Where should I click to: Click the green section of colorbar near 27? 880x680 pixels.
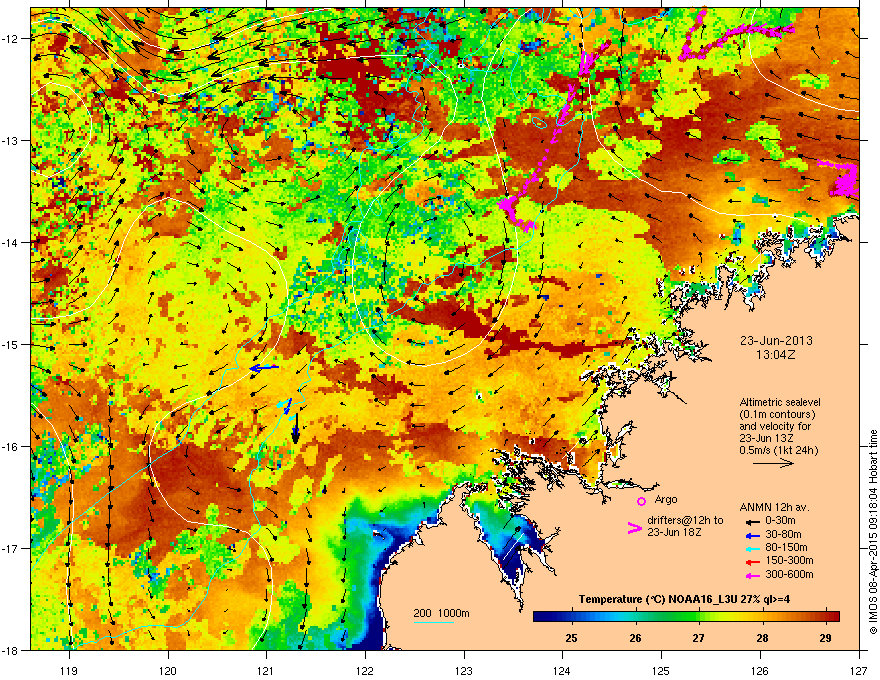click(x=693, y=617)
